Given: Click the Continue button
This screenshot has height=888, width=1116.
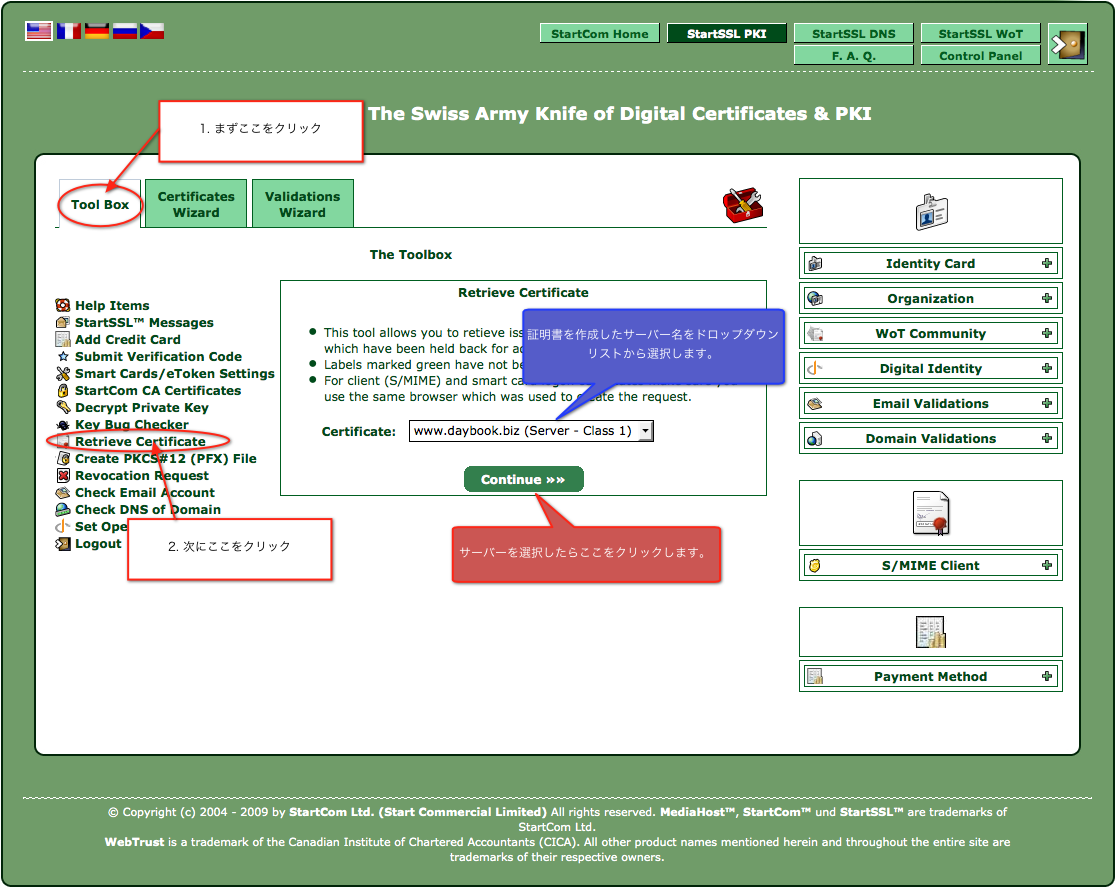Looking at the screenshot, I should (x=523, y=480).
